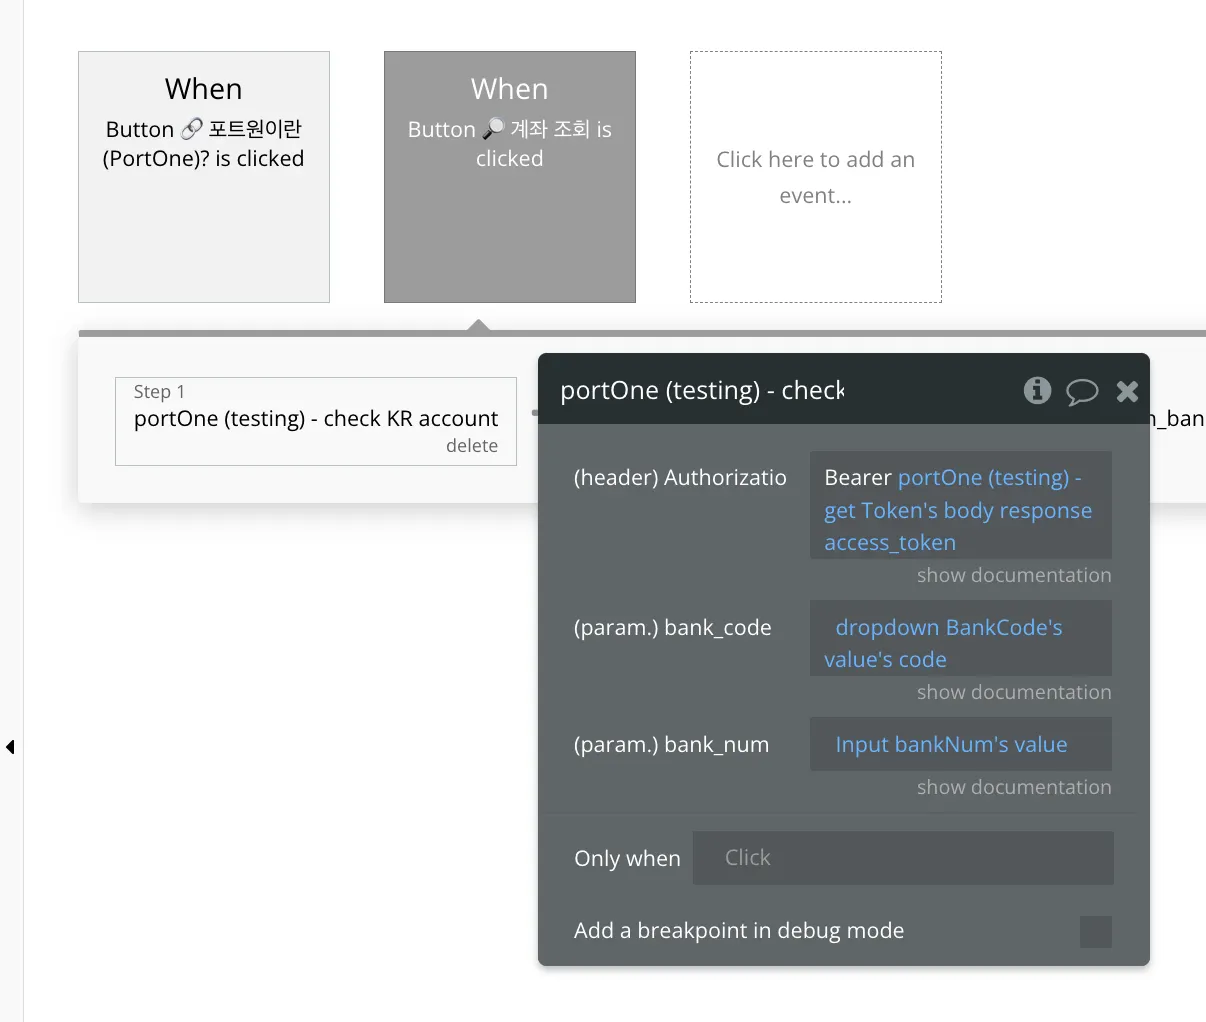Show documentation for the bank_code parameter
The height and width of the screenshot is (1022, 1206).
click(1013, 692)
